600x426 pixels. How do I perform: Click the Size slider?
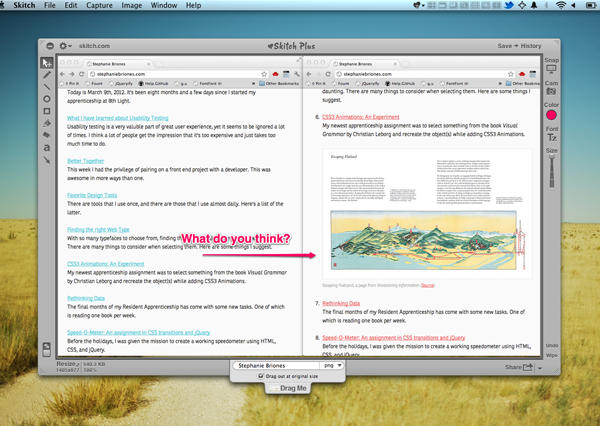point(552,170)
